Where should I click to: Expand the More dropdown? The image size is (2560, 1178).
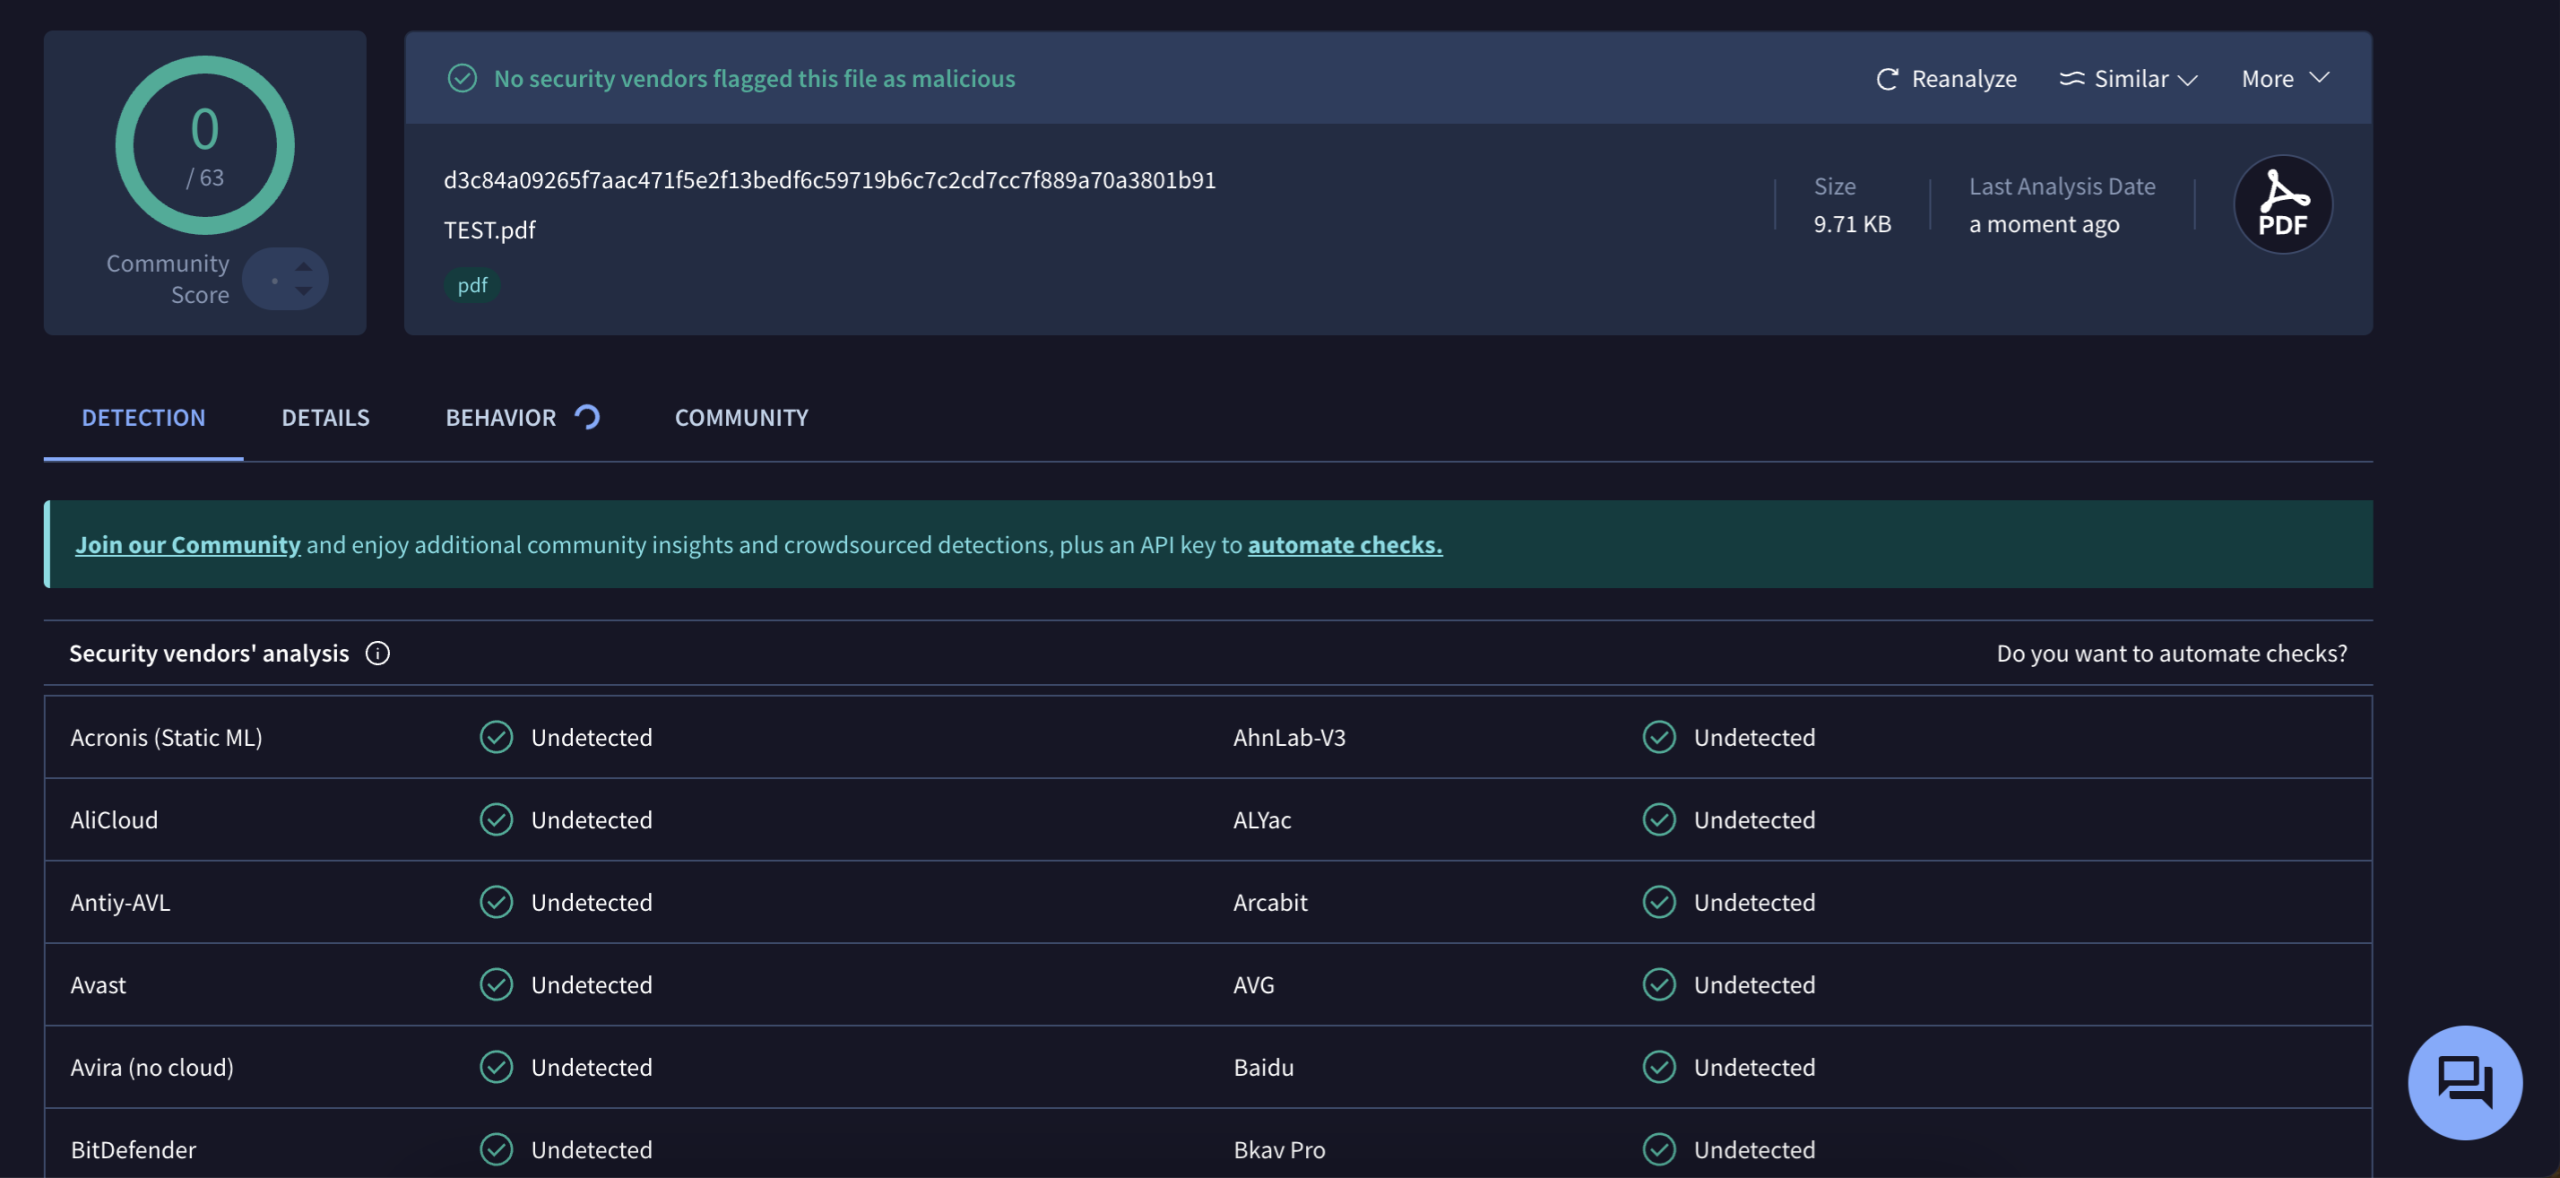pyautogui.click(x=2283, y=78)
